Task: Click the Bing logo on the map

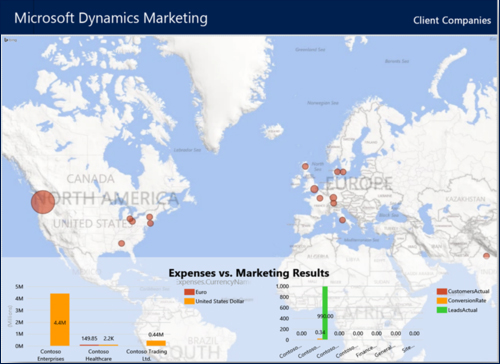Action: click(x=10, y=40)
